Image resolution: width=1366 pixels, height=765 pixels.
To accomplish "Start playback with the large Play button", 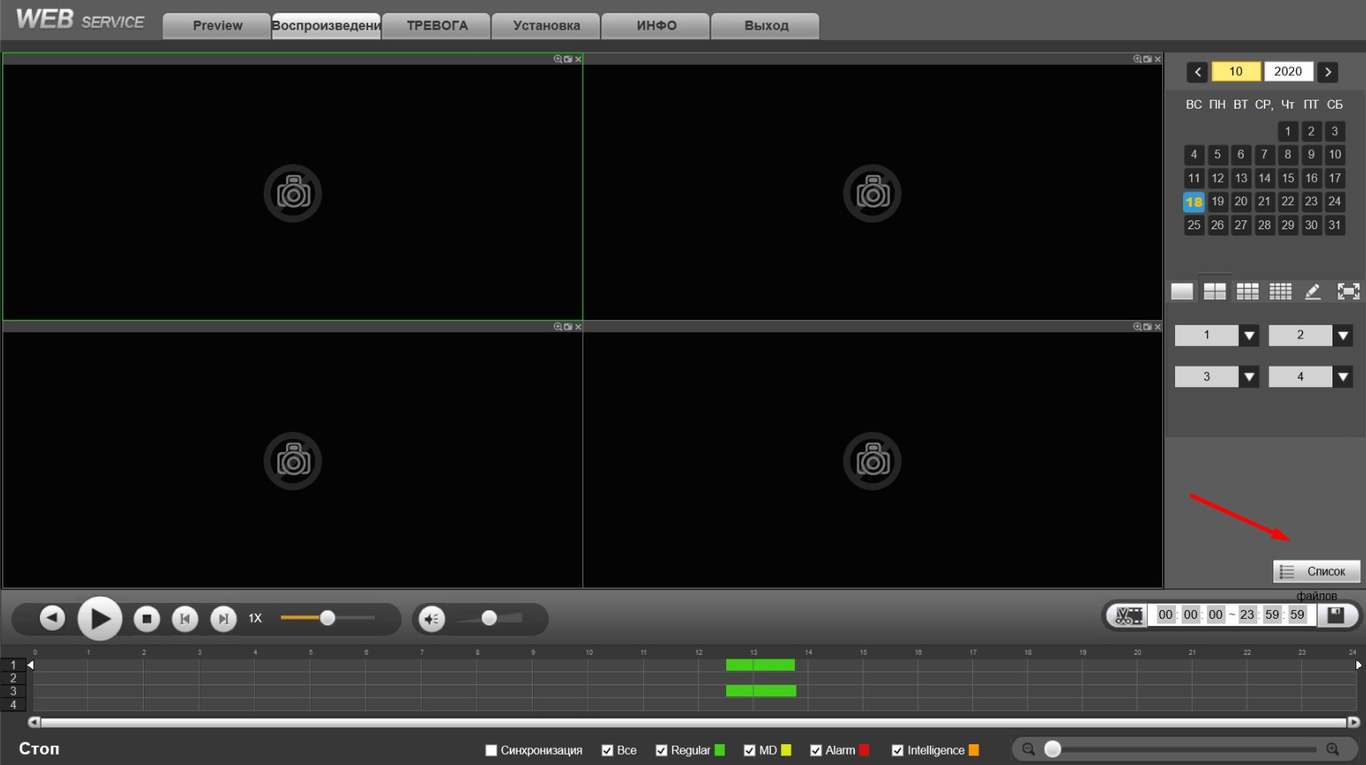I will point(100,619).
